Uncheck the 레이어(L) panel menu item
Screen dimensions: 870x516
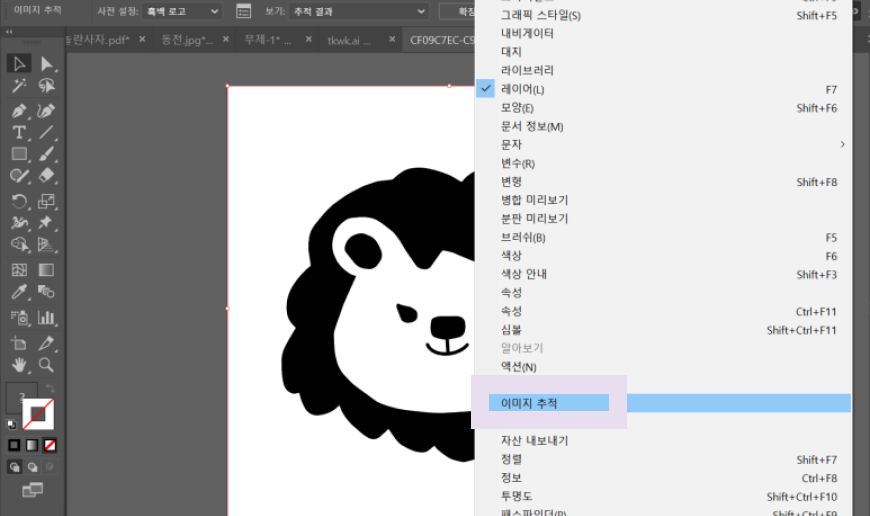click(x=518, y=89)
